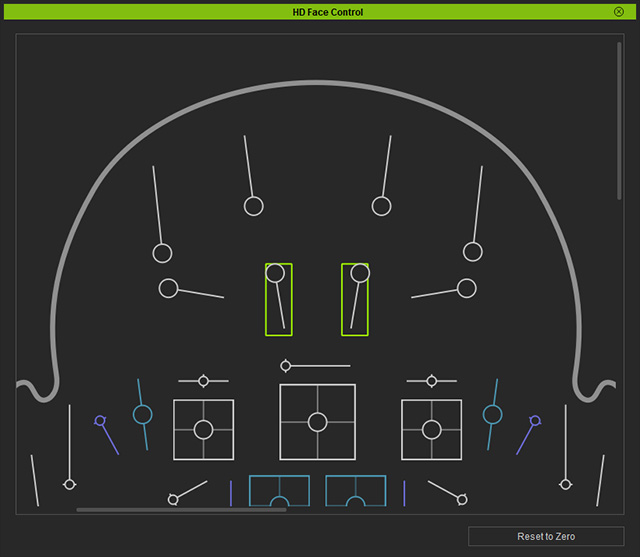Select the left eye square pad center handle

pos(203,430)
